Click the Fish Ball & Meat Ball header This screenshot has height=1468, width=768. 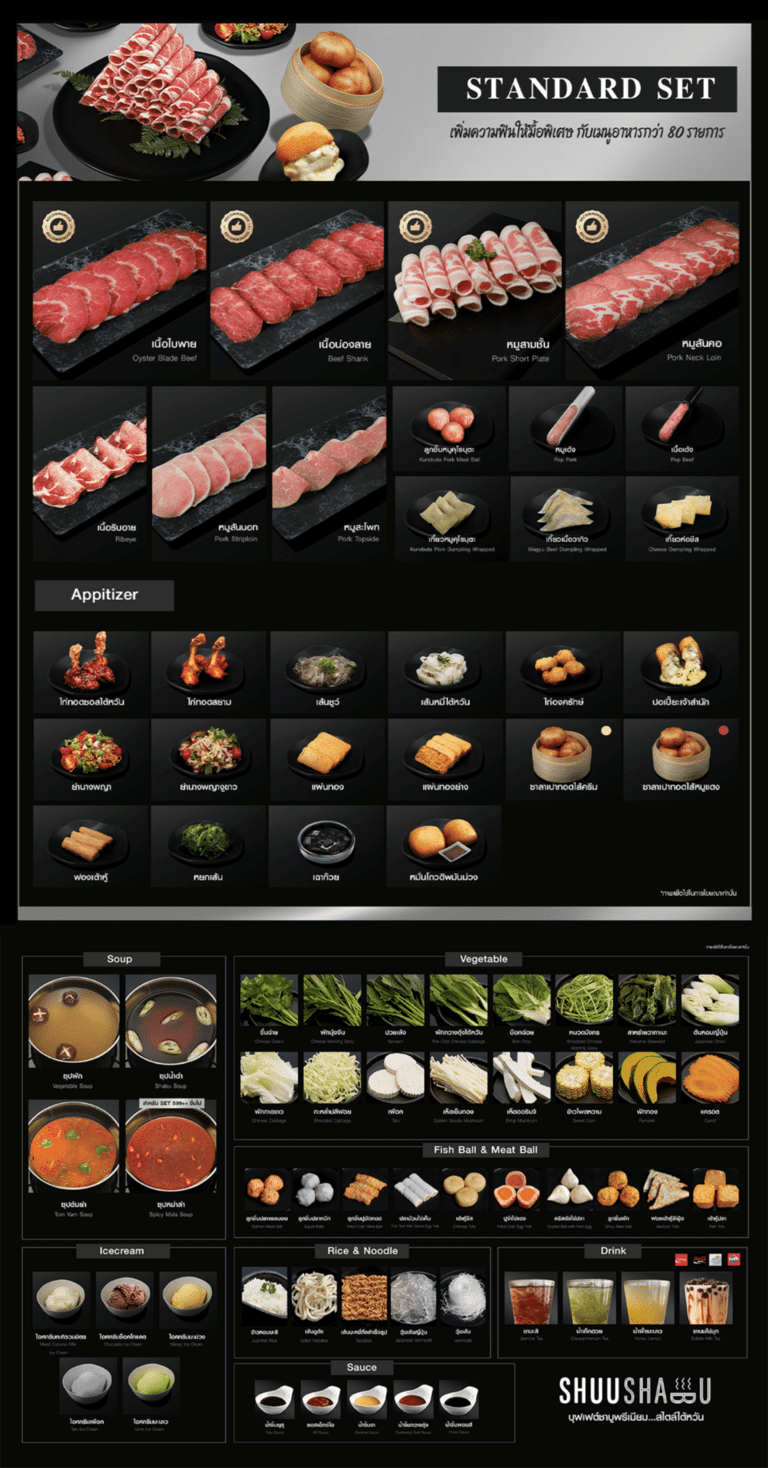(x=486, y=1150)
